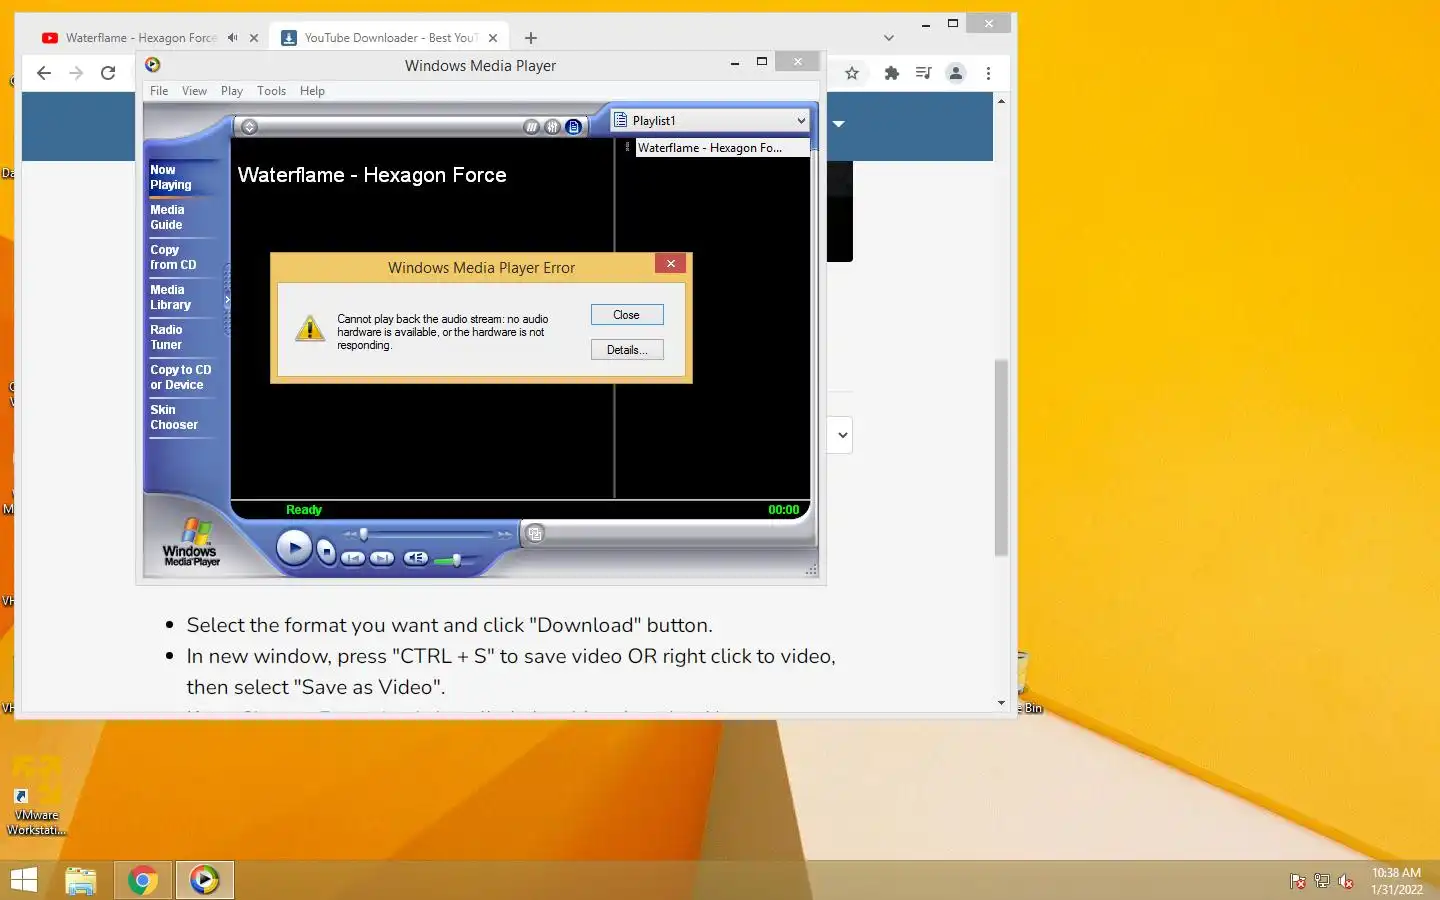1440x900 pixels.
Task: Open the Tools menu
Action: [x=271, y=91]
